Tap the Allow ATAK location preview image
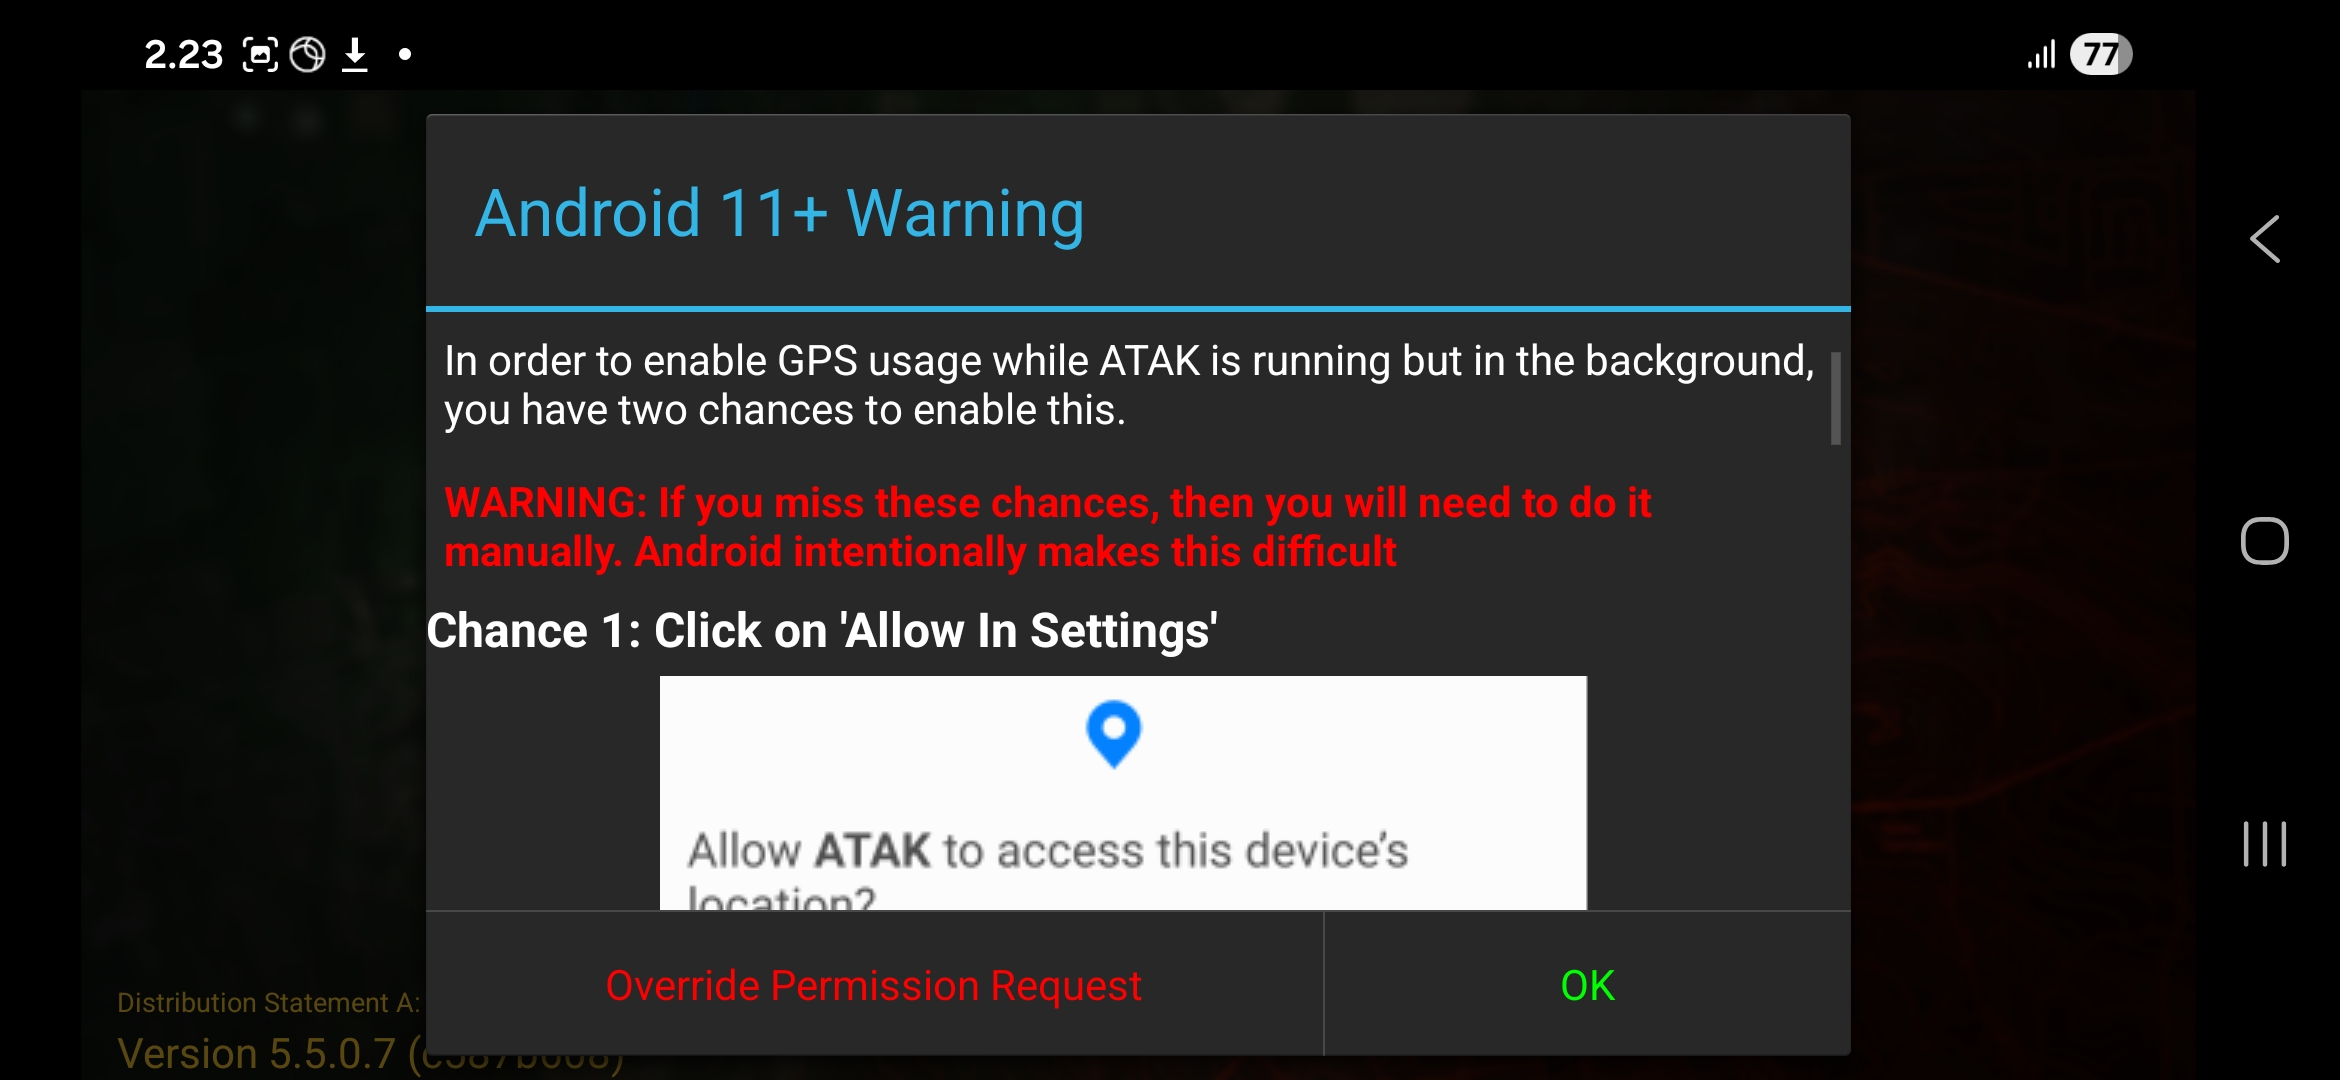This screenshot has width=2340, height=1080. [1123, 793]
